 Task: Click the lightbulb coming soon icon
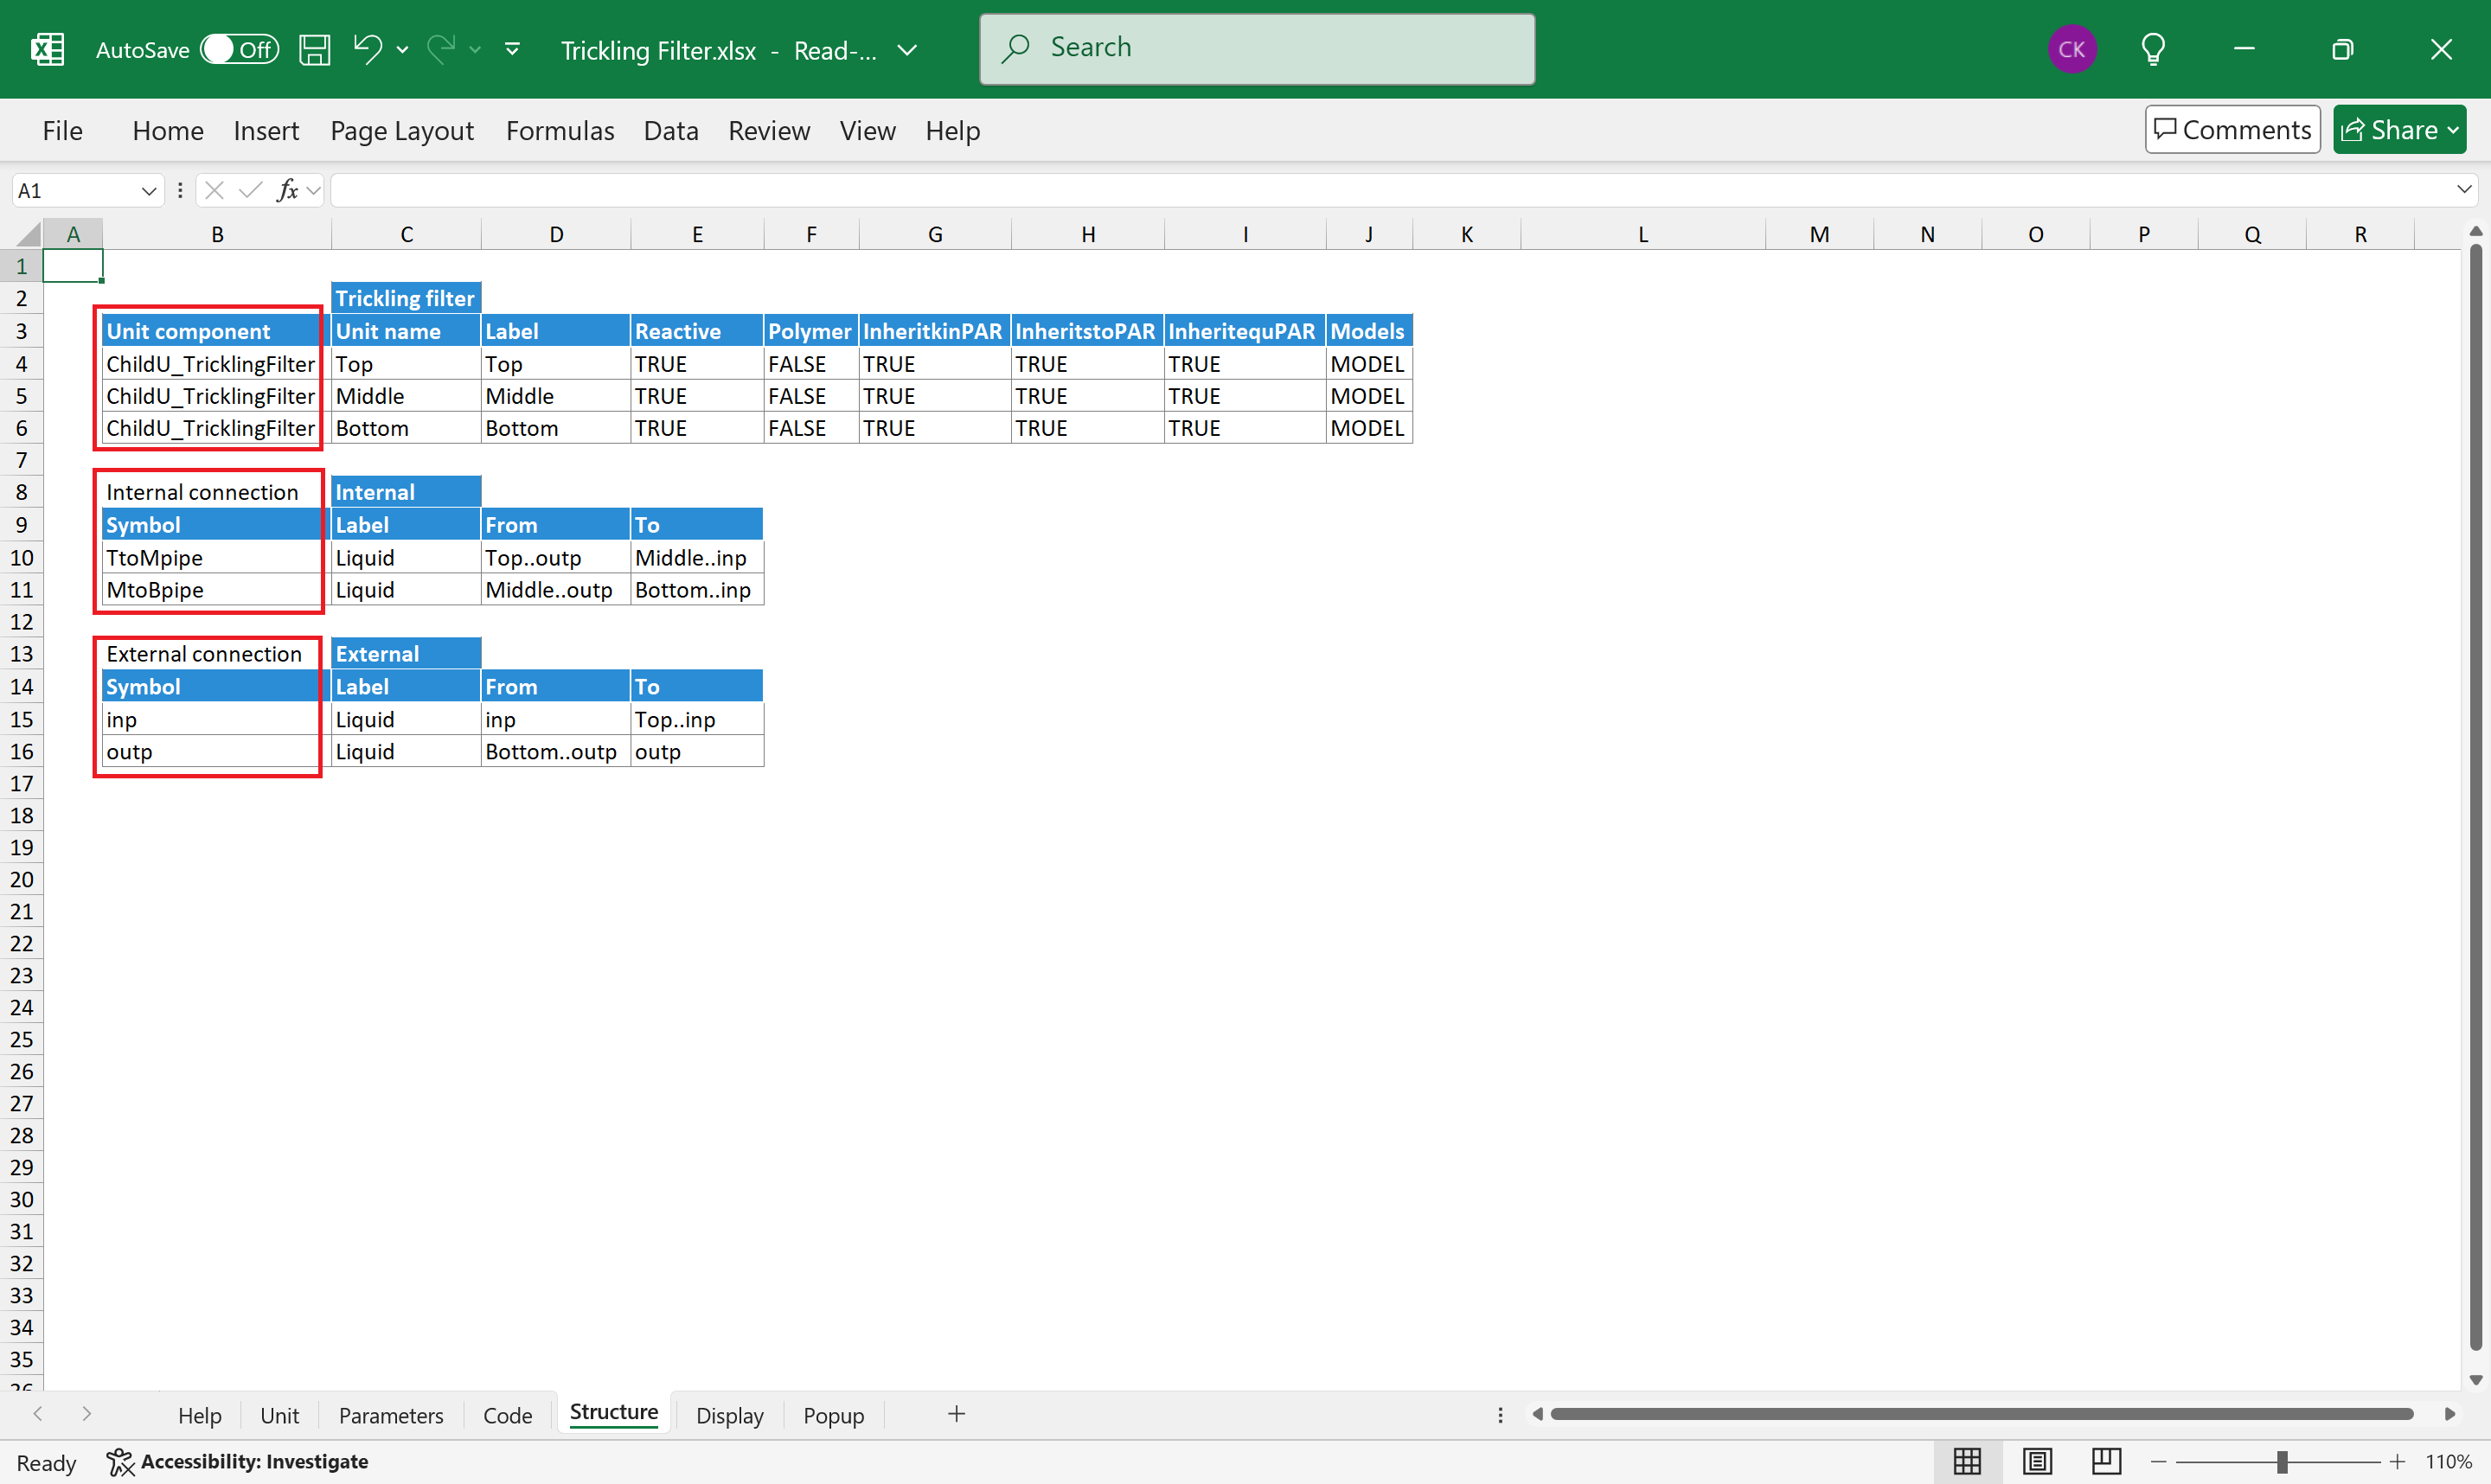point(2153,49)
